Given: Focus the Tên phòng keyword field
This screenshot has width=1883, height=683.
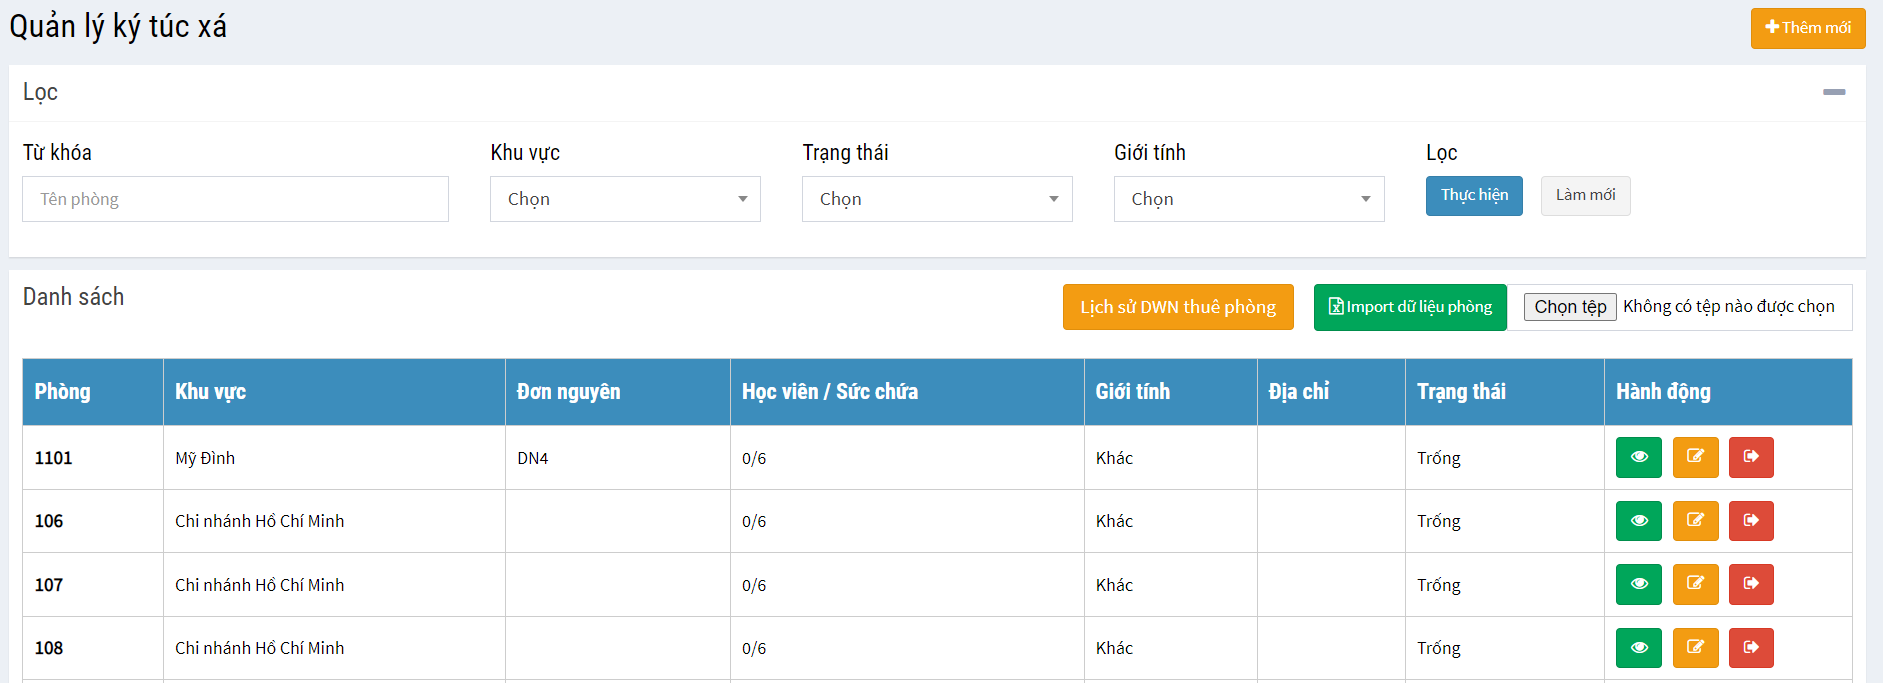Looking at the screenshot, I should (x=235, y=199).
